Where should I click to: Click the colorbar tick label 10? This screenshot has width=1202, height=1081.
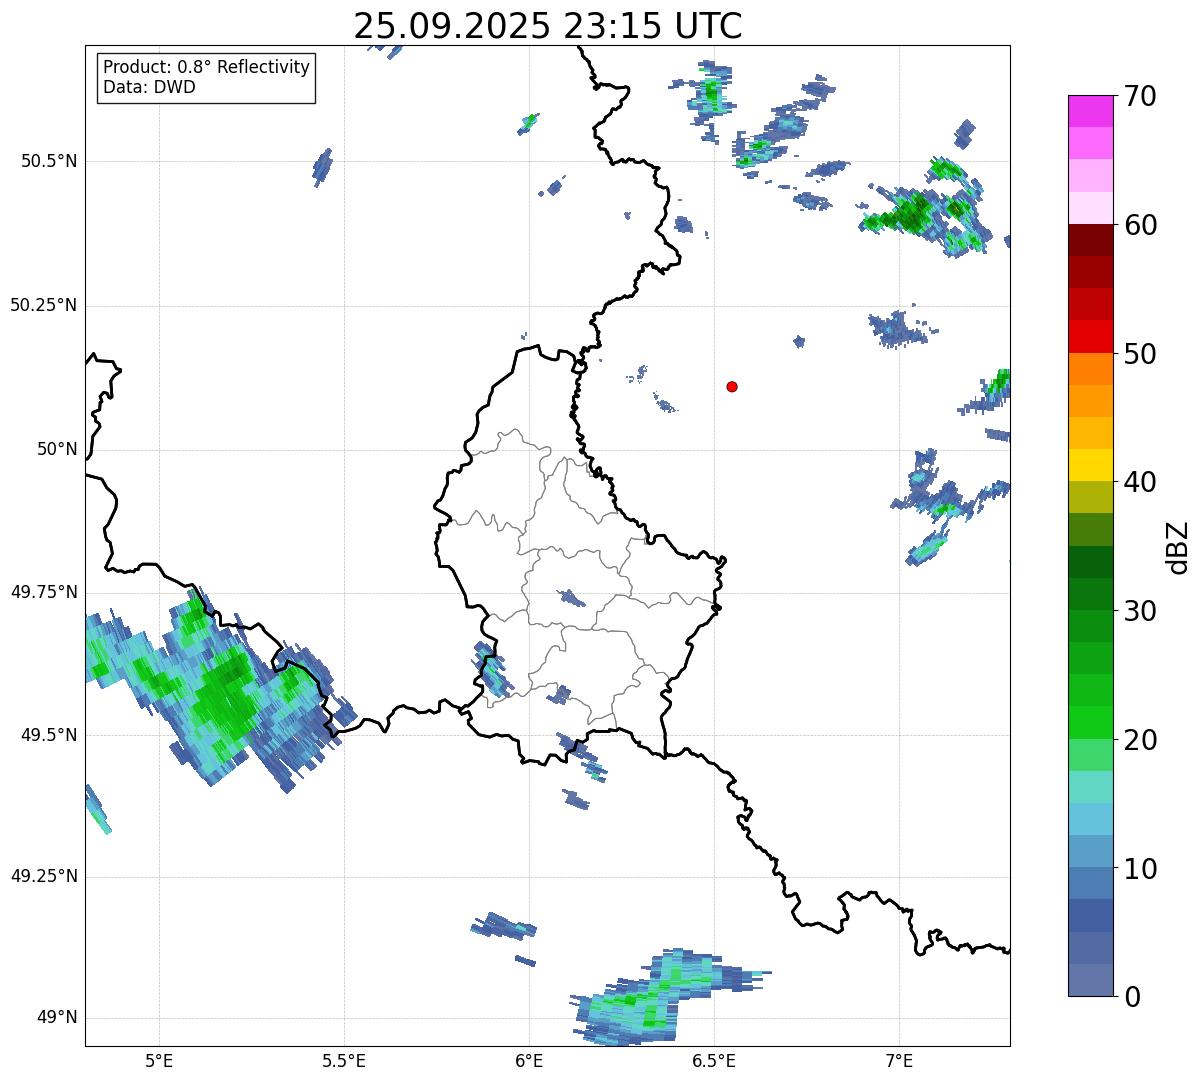[x=1139, y=869]
